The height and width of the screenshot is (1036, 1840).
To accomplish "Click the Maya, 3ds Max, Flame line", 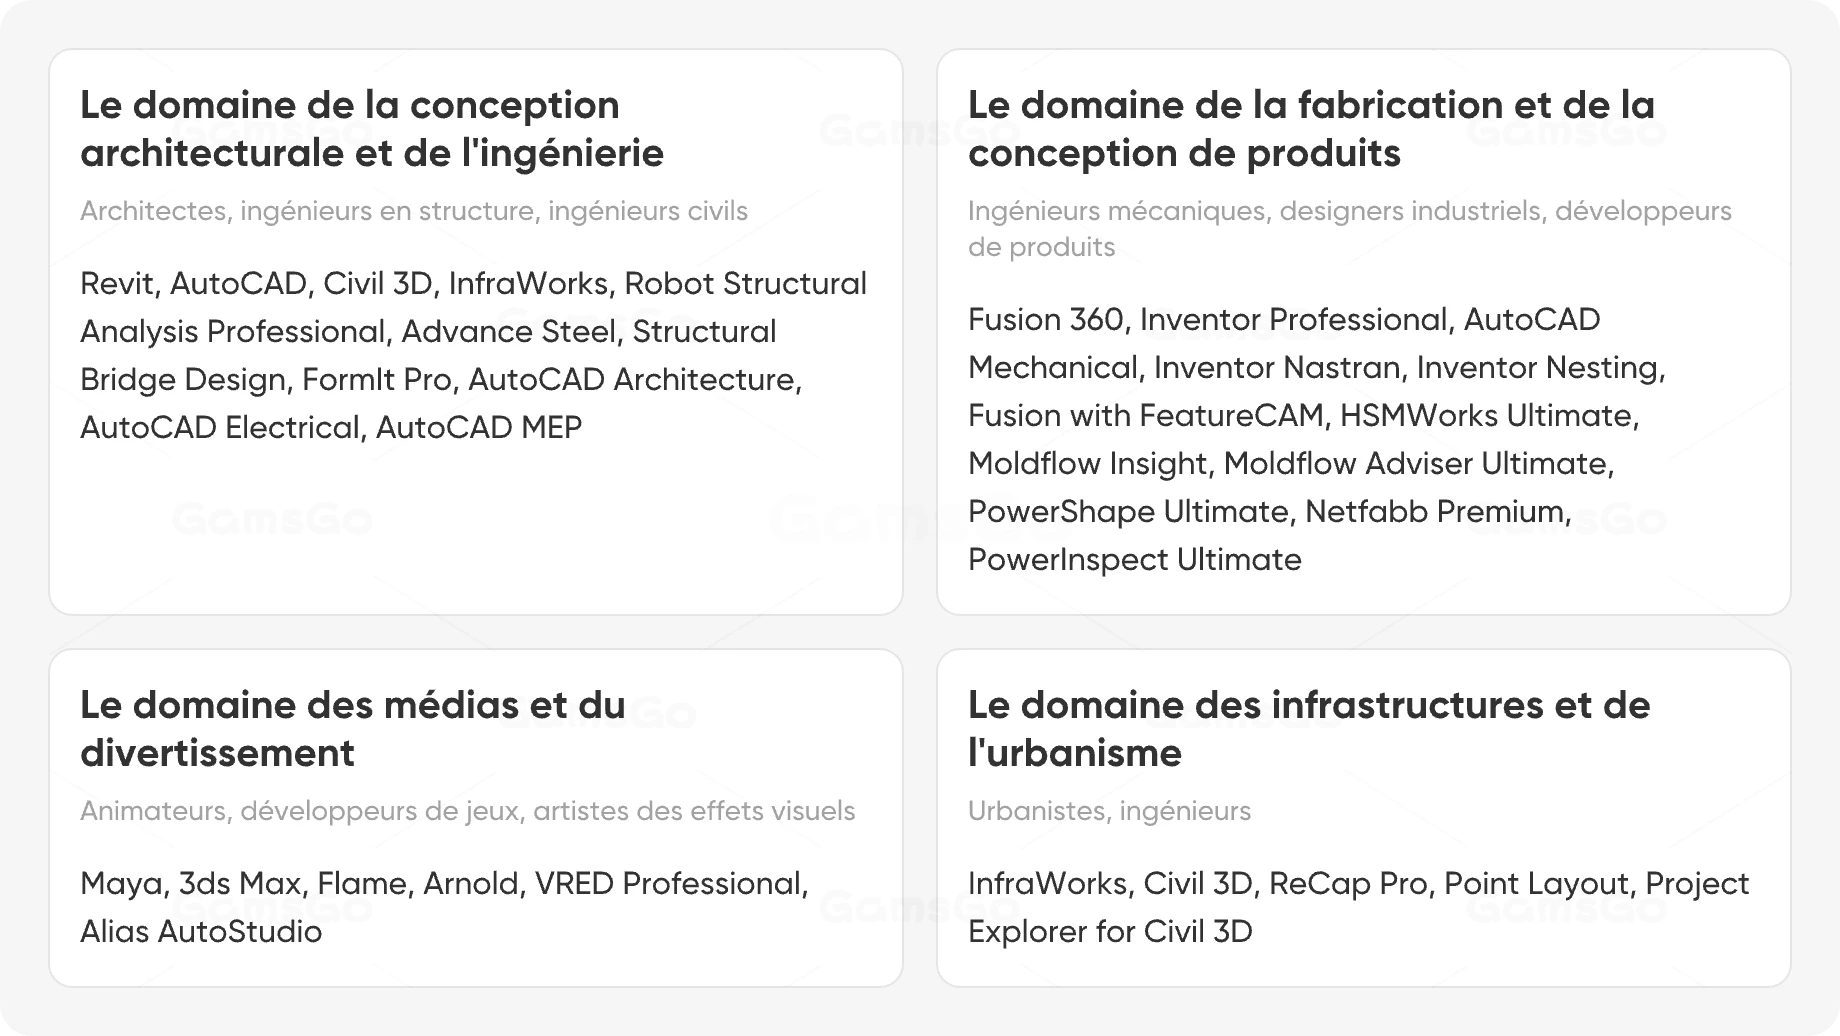I will coord(444,884).
